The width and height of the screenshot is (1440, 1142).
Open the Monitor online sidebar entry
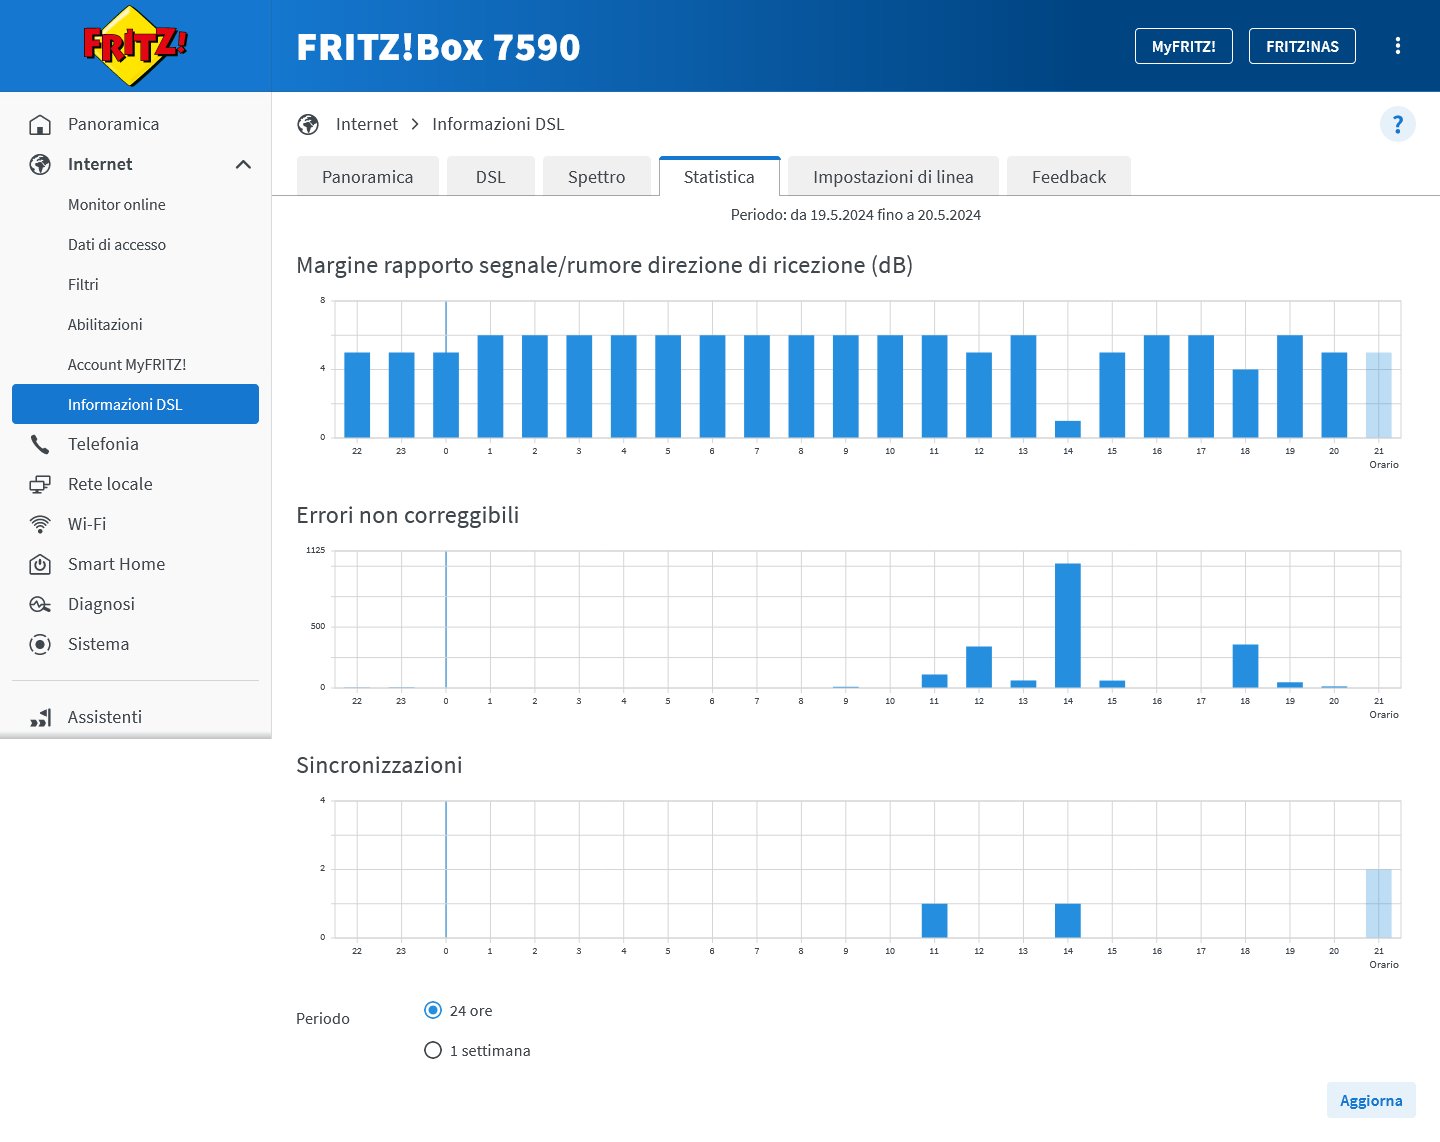pos(117,204)
